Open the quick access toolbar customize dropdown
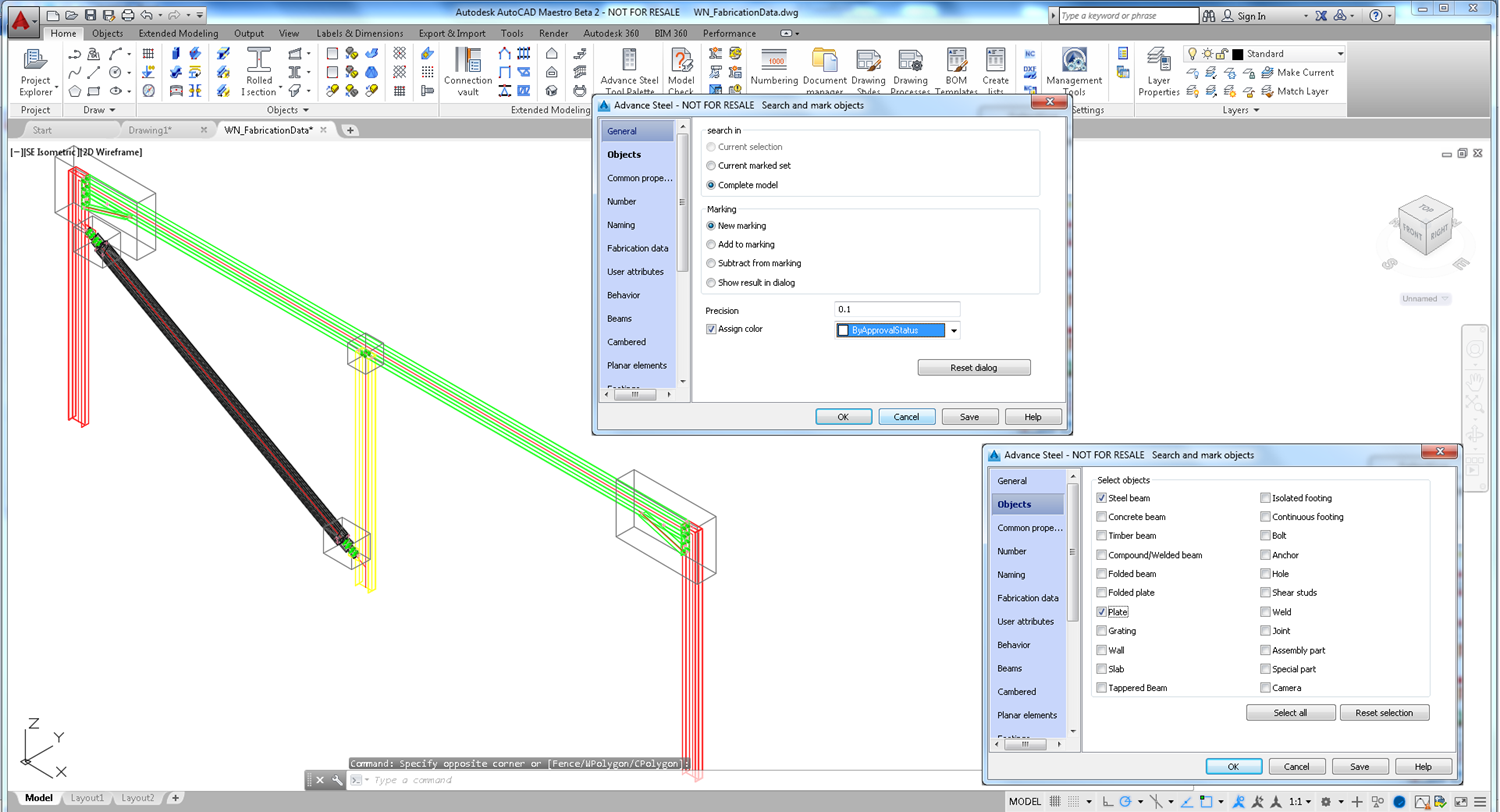1500x812 pixels. (x=200, y=15)
